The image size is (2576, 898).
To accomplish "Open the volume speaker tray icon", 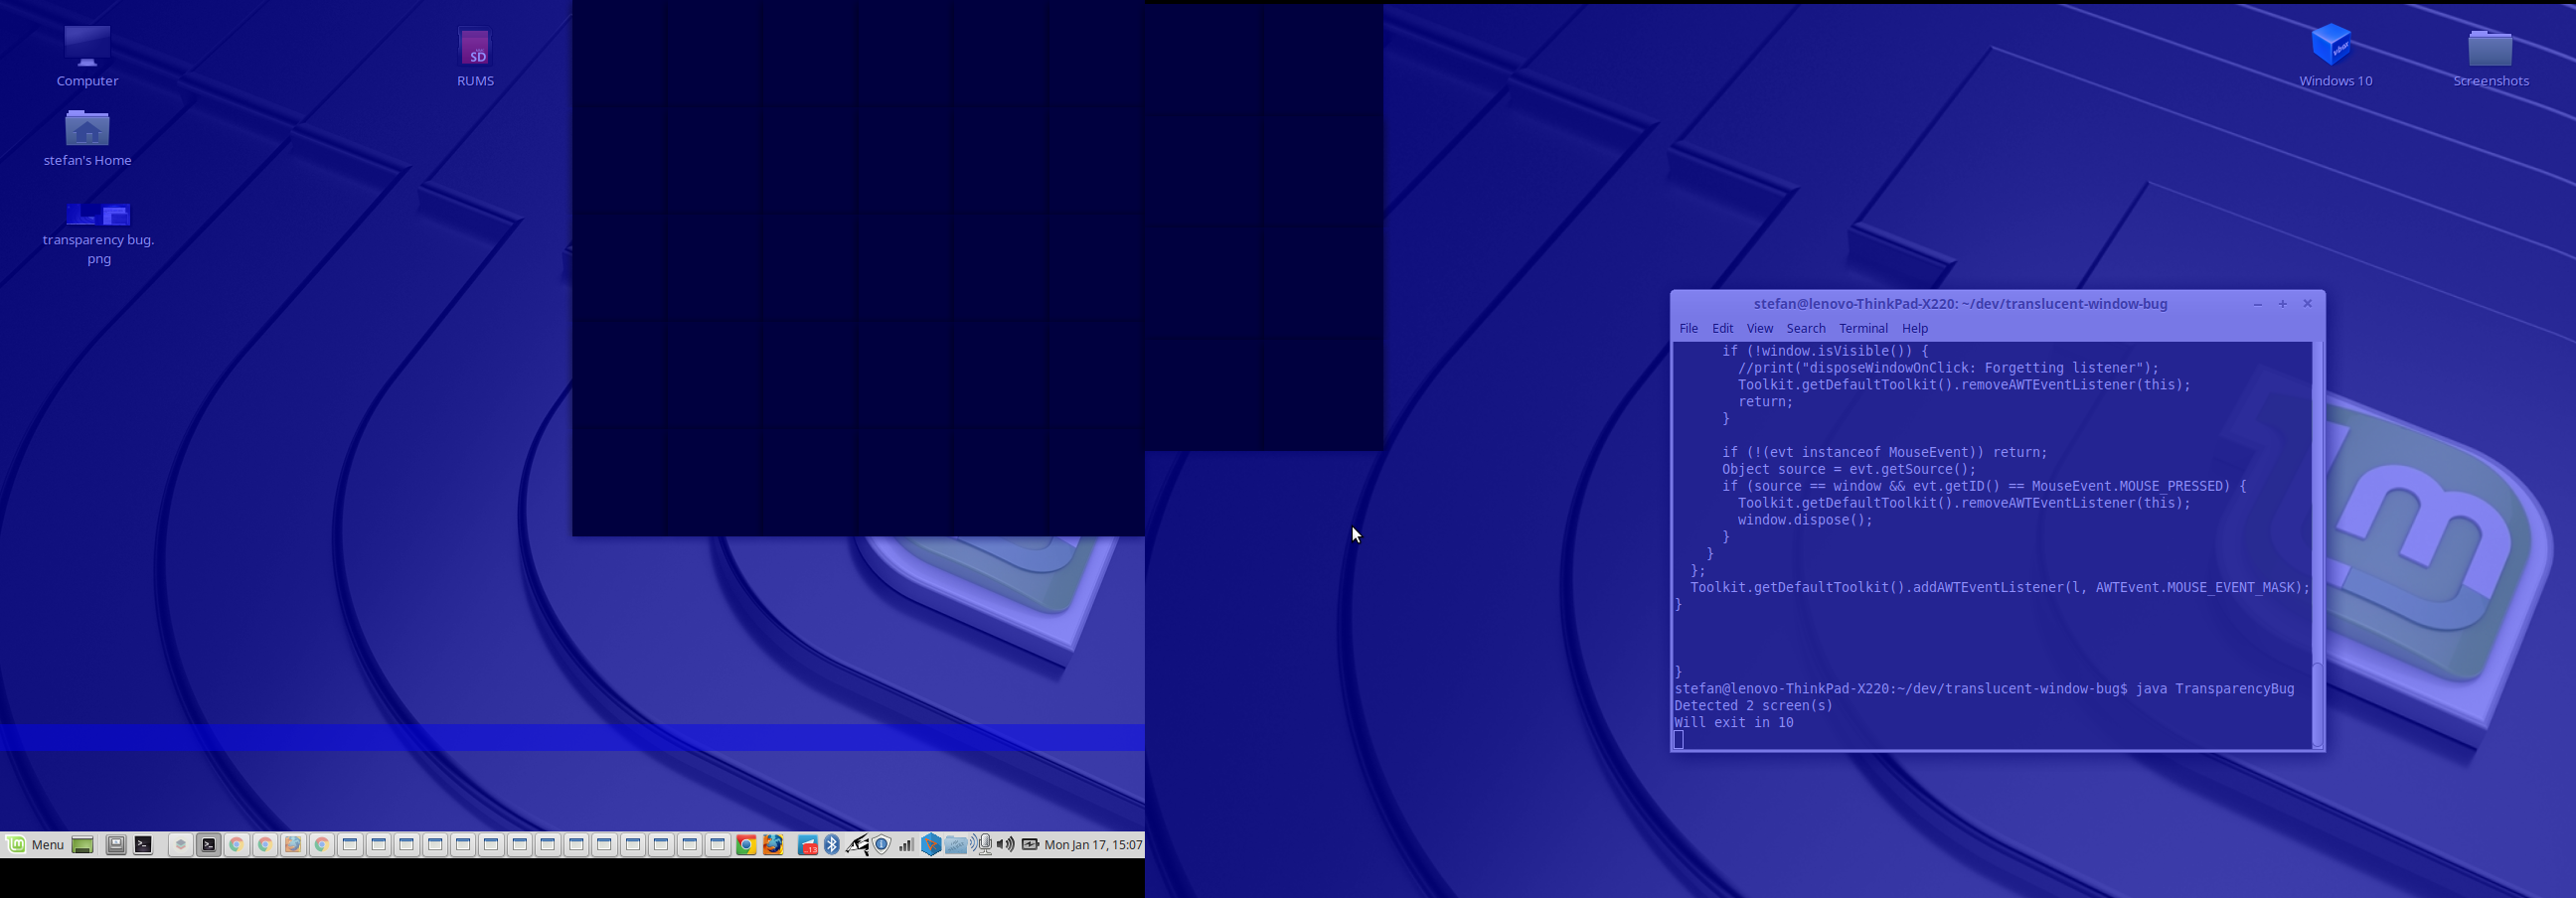I will pos(1005,845).
